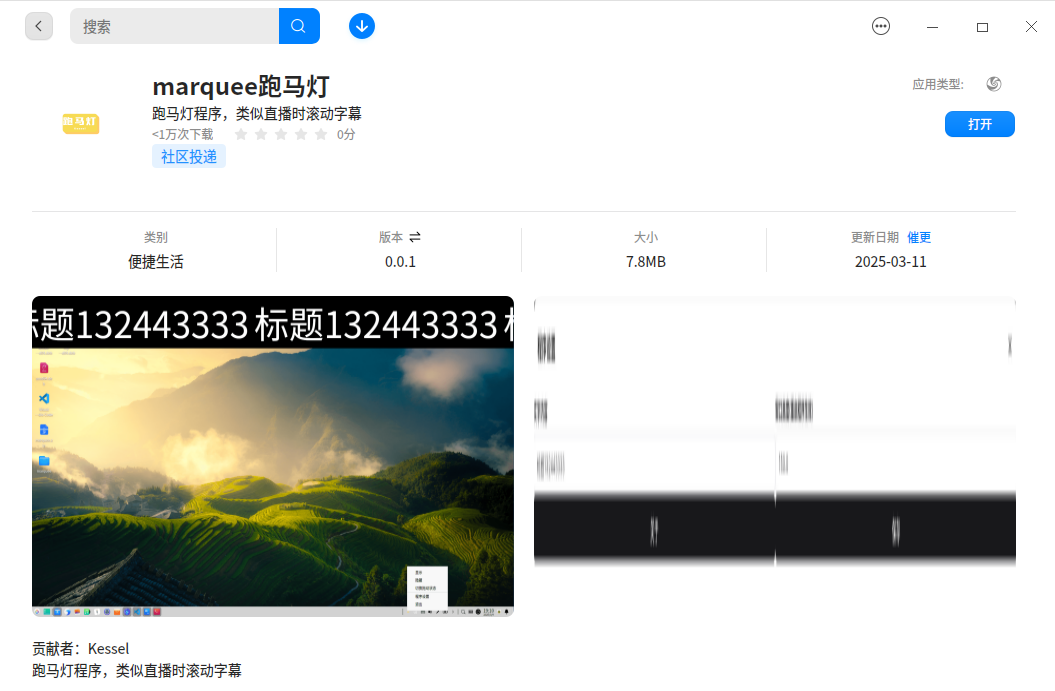Click the deepin app type swirl icon
This screenshot has height=691, width=1055.
click(994, 84)
